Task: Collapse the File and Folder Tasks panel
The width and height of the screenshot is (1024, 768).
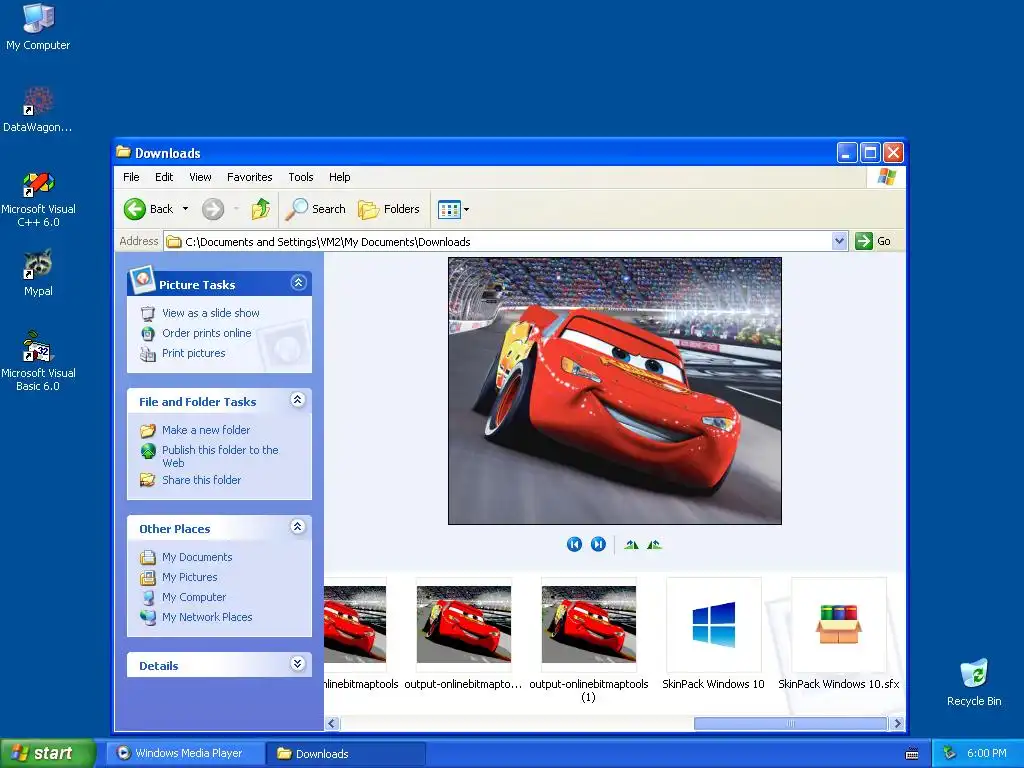Action: coord(298,400)
